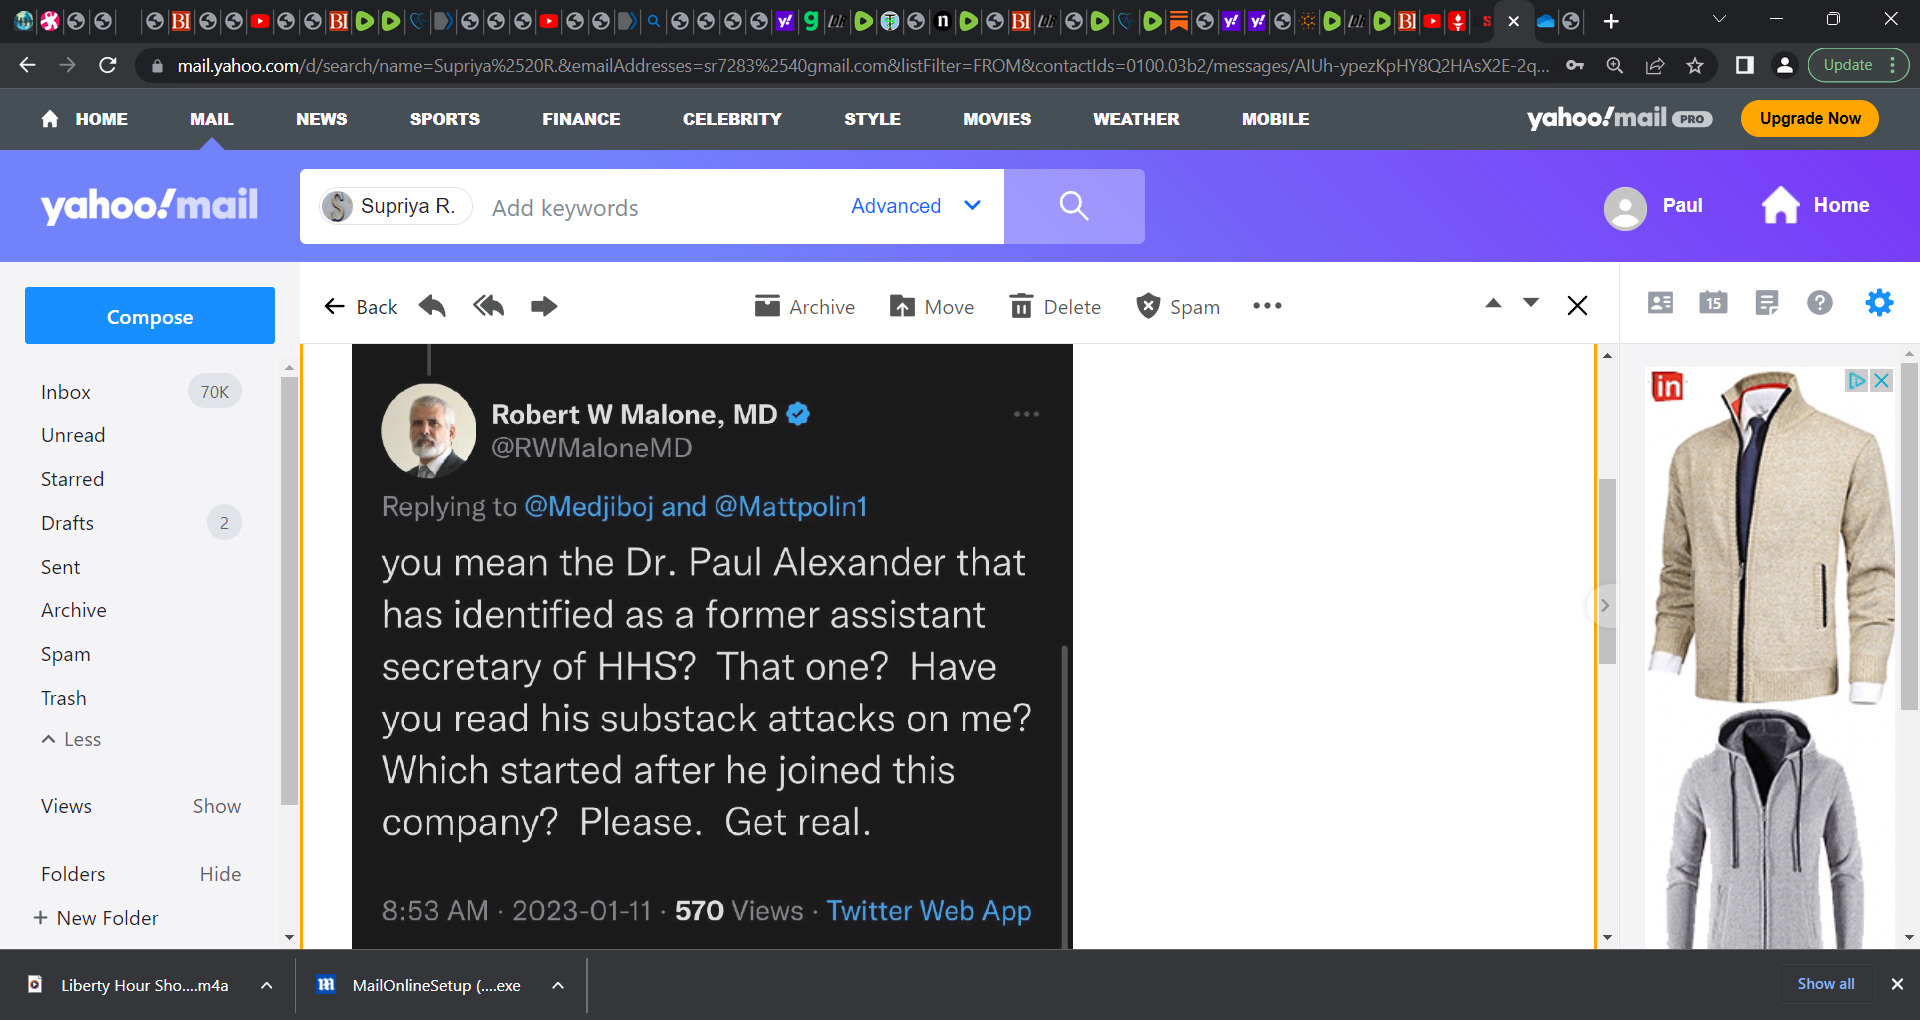This screenshot has width=1920, height=1020.
Task: Go to the FINANCE tab
Action: tap(581, 119)
